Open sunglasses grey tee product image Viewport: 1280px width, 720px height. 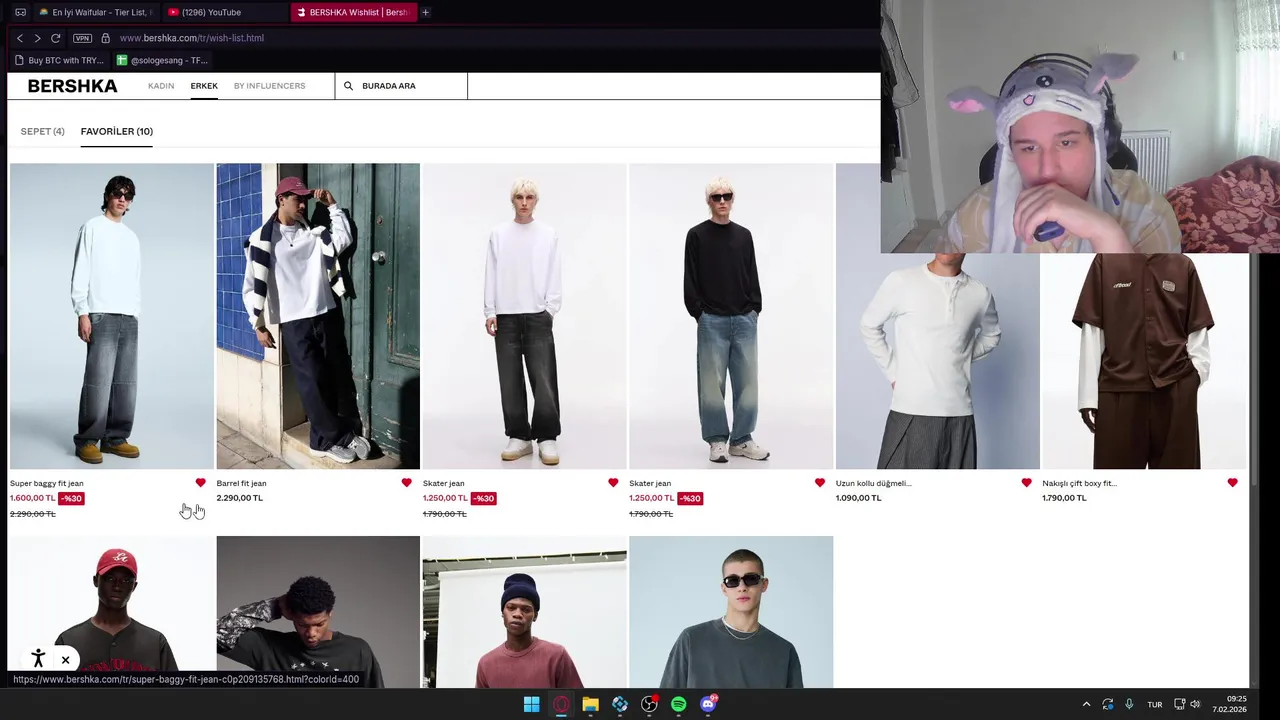tap(731, 612)
